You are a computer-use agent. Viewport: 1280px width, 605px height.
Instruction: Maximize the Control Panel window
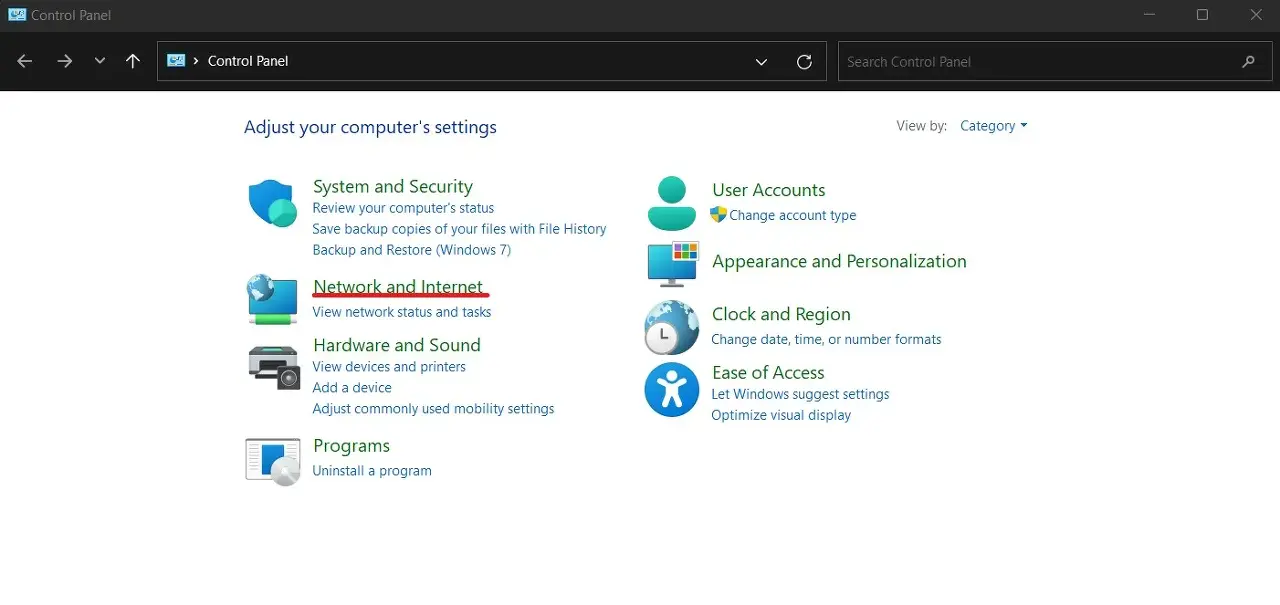click(x=1202, y=15)
